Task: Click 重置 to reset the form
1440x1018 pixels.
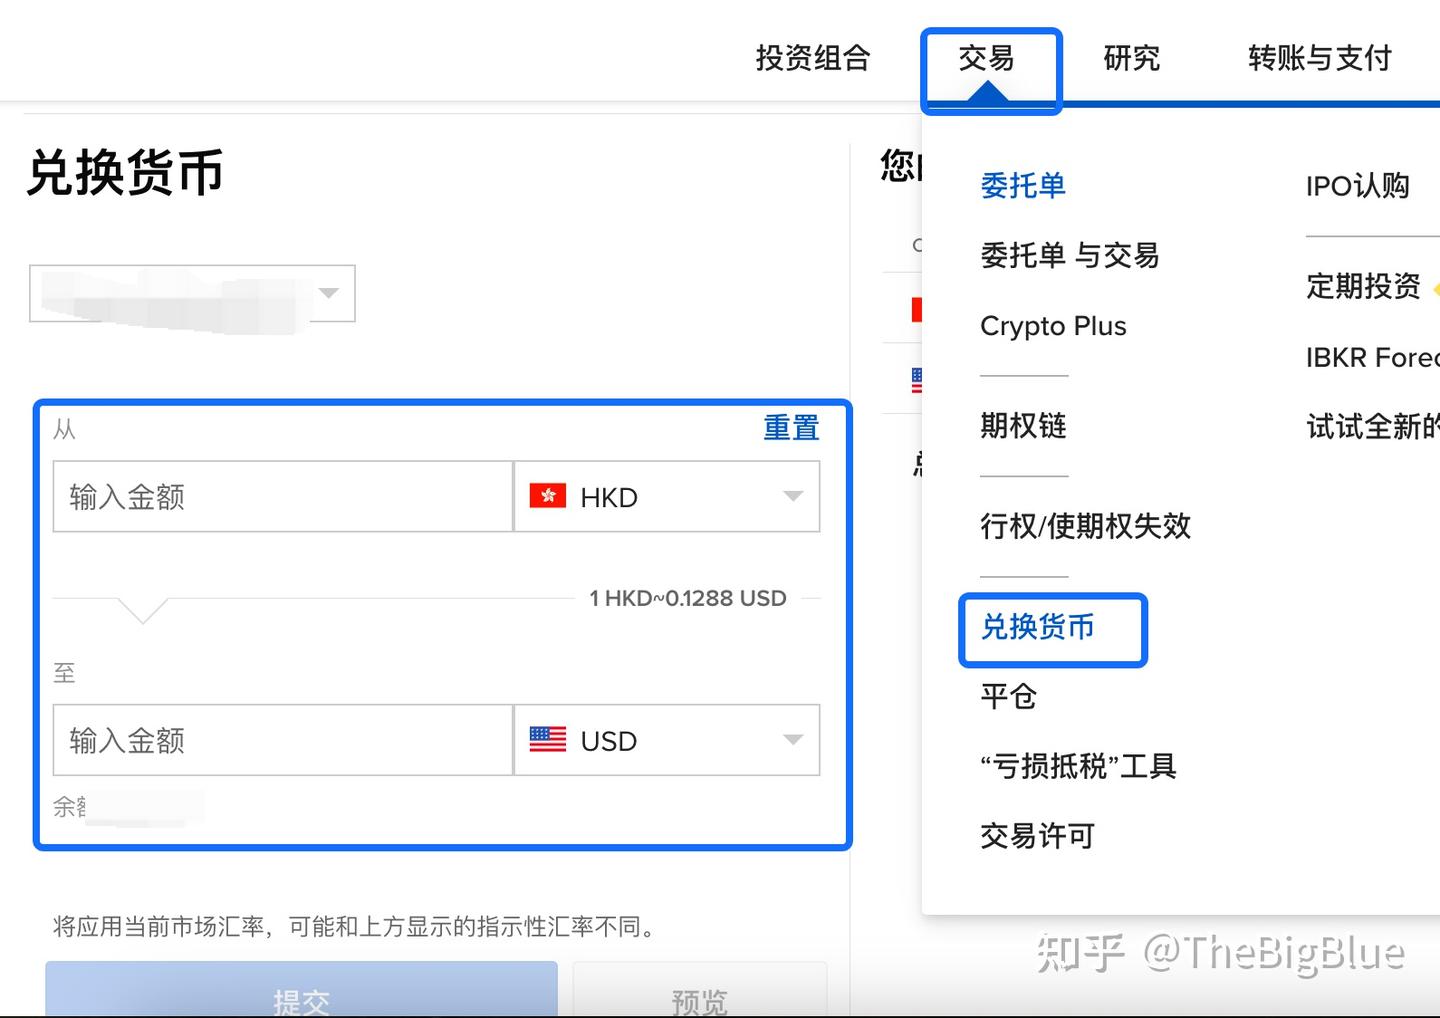Action: tap(790, 427)
